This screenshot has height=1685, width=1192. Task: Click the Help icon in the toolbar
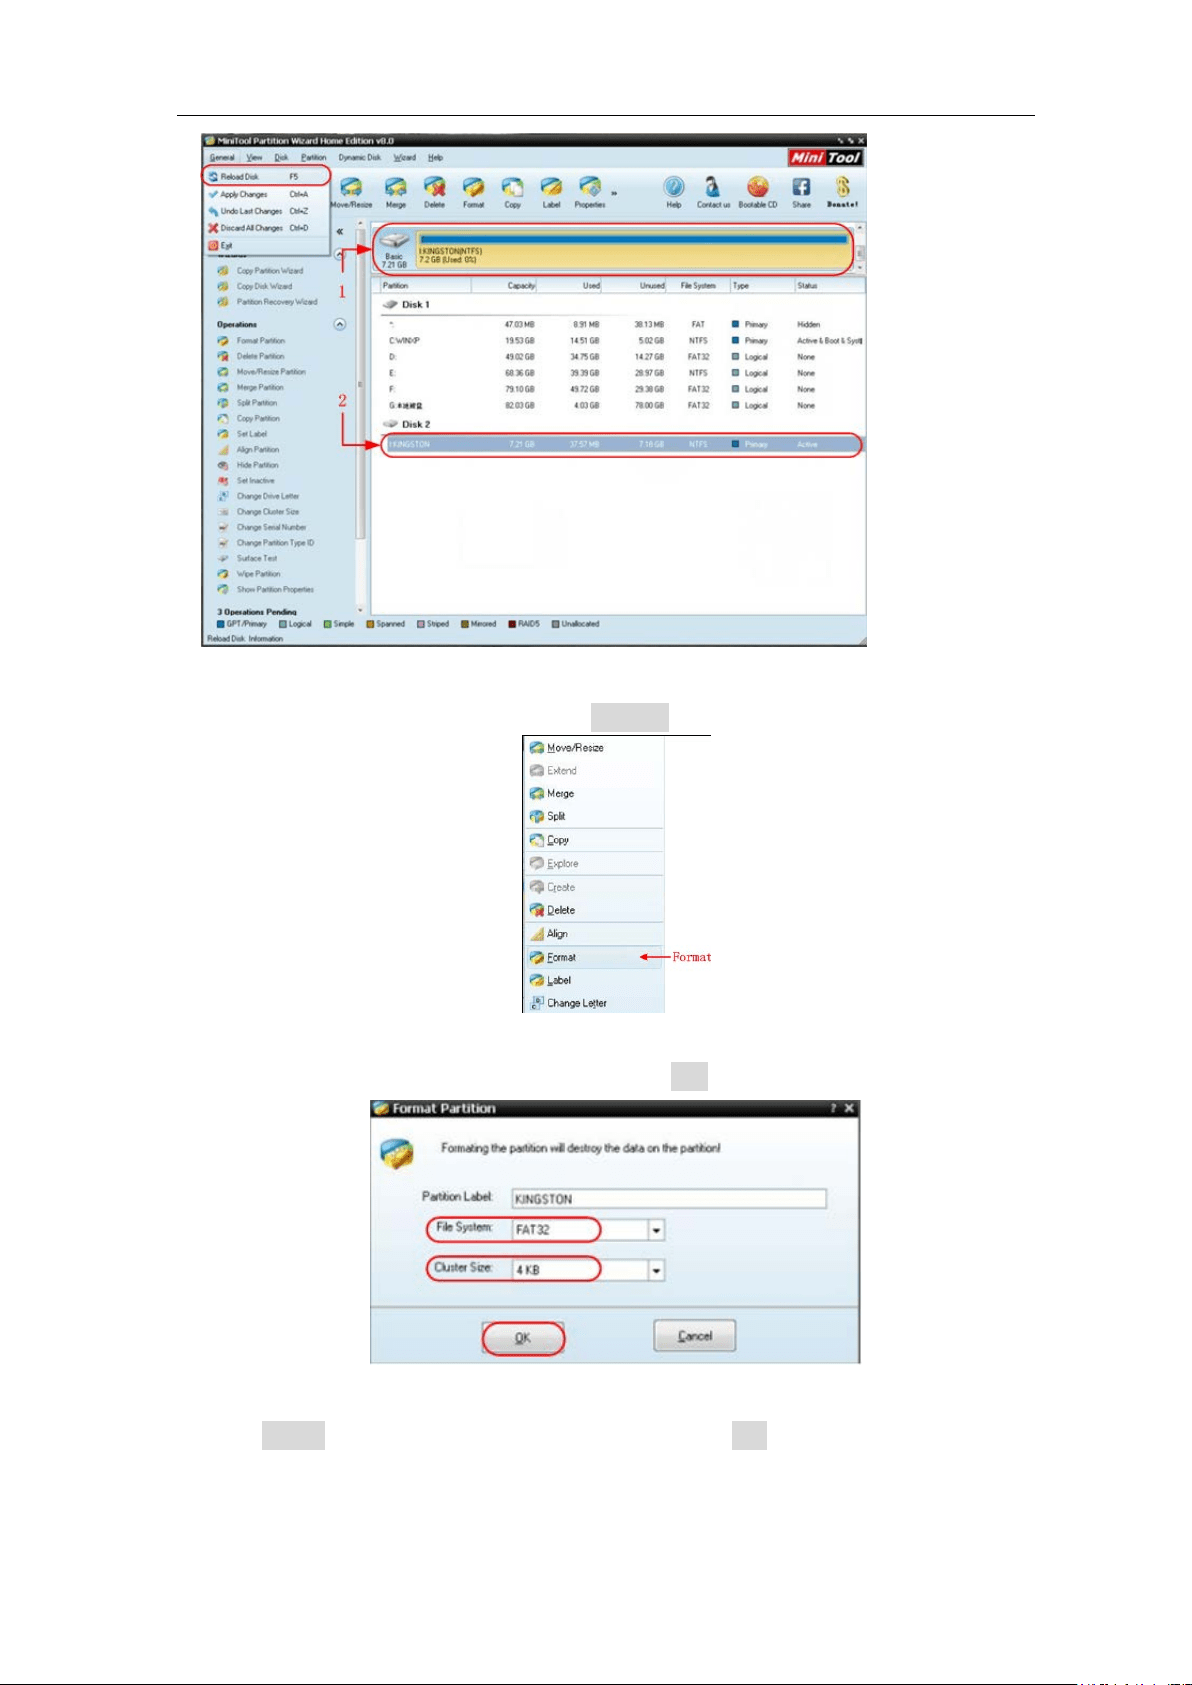point(674,192)
